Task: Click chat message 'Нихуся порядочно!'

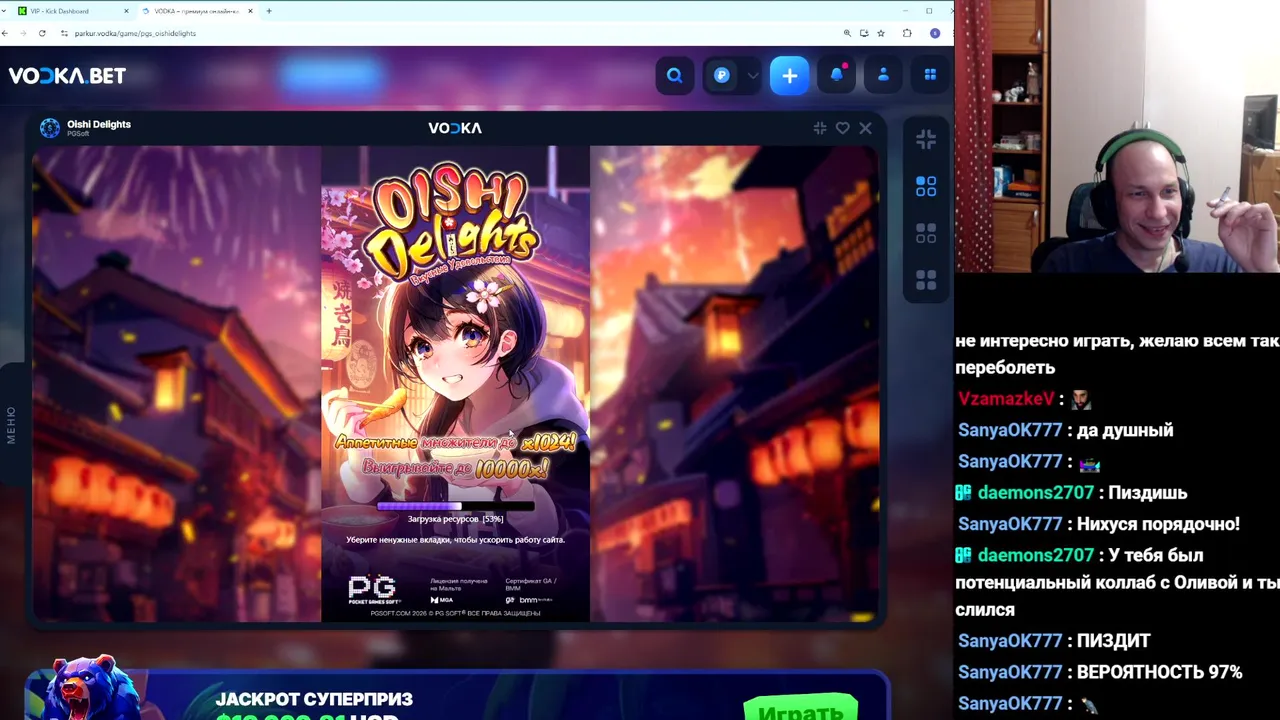Action: tap(1159, 524)
